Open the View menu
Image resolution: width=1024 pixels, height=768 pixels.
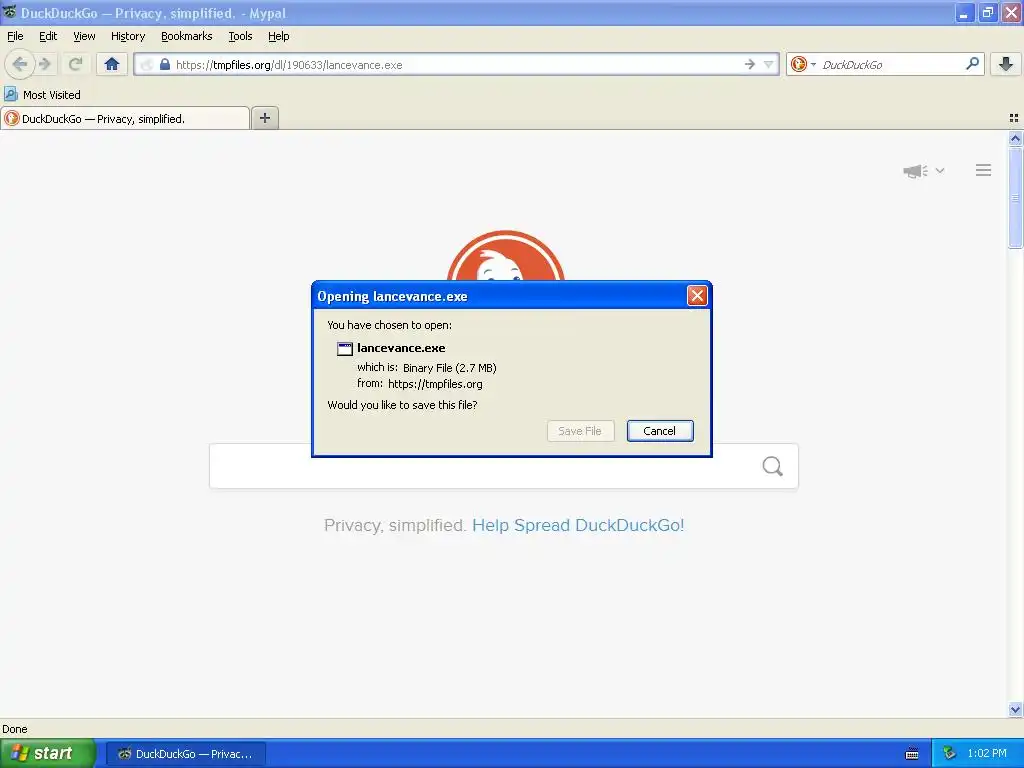pos(84,36)
